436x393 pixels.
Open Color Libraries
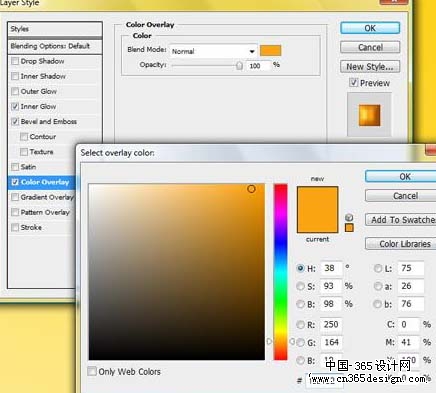pyautogui.click(x=402, y=244)
